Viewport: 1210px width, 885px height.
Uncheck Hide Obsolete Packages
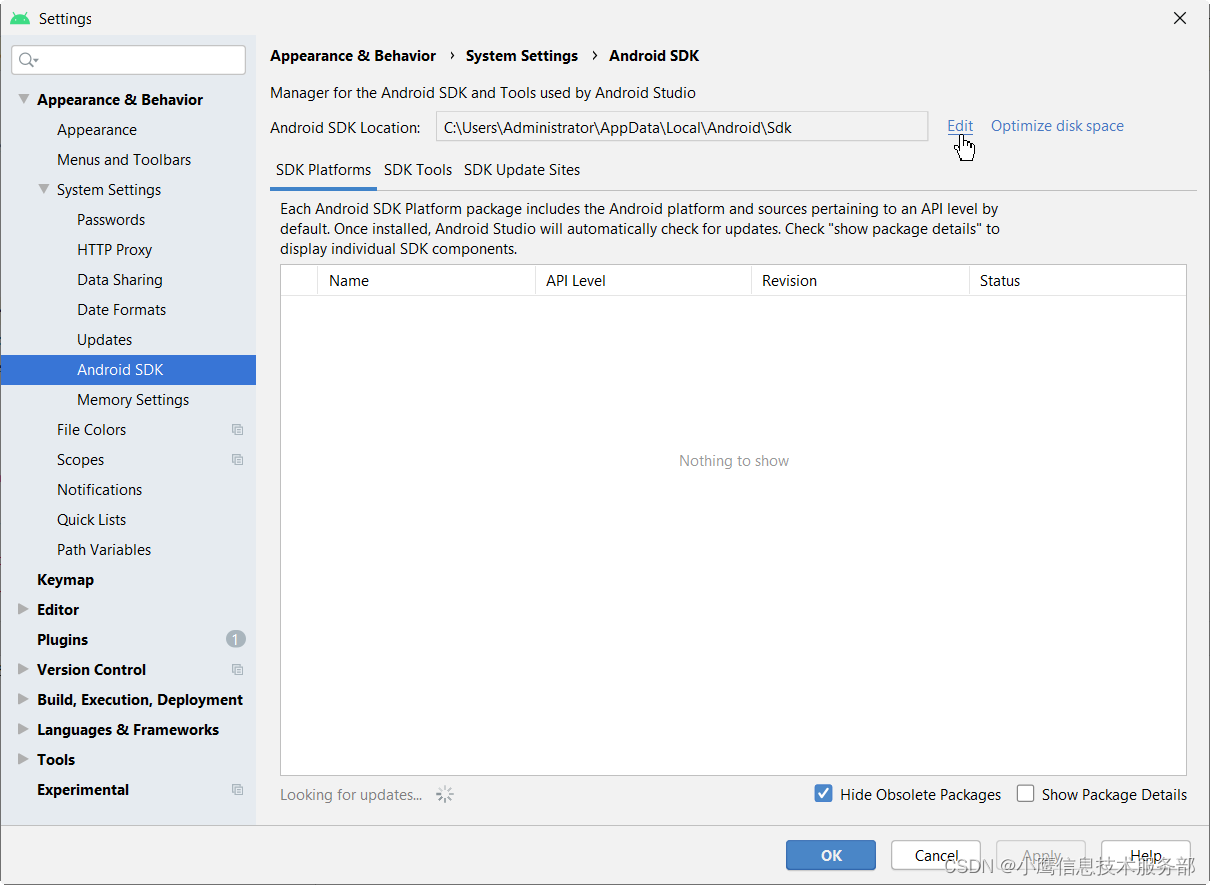pyautogui.click(x=824, y=794)
